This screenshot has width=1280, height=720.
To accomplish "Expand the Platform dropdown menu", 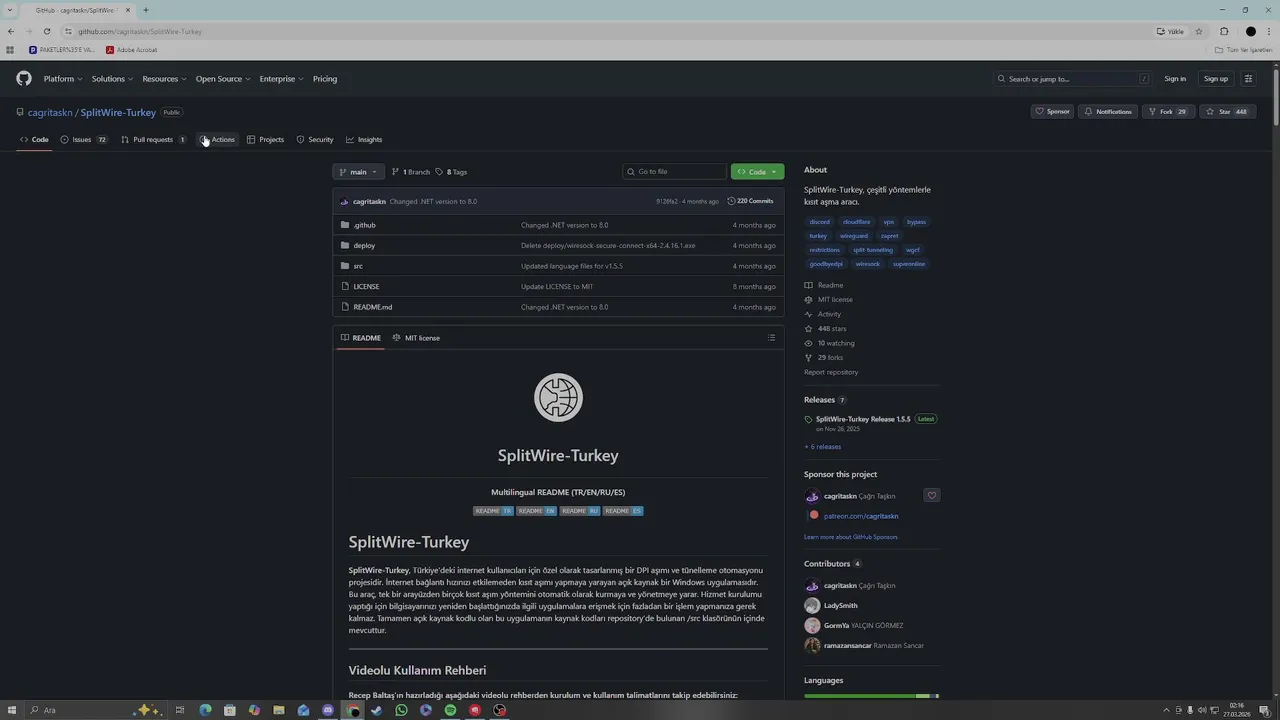I will pyautogui.click(x=62, y=79).
